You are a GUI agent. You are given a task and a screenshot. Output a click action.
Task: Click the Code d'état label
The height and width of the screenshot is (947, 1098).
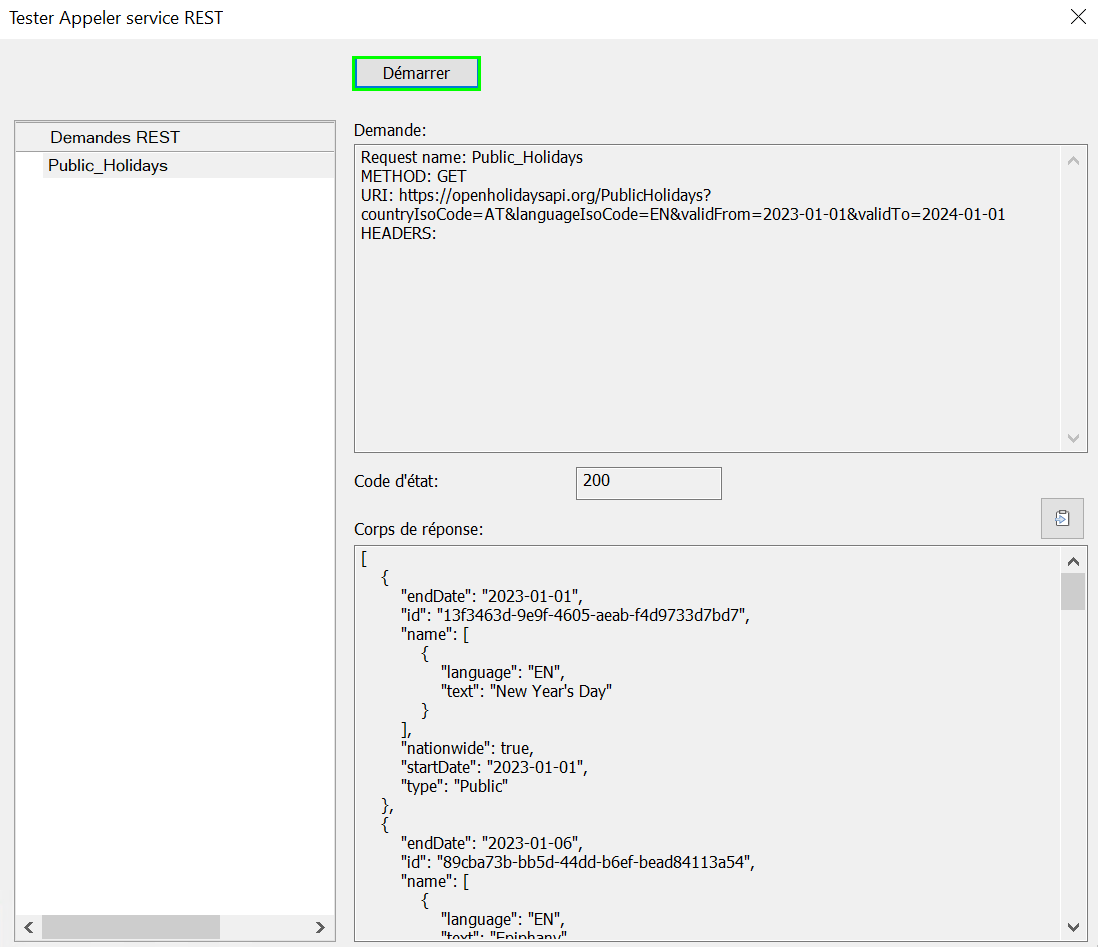click(x=396, y=482)
